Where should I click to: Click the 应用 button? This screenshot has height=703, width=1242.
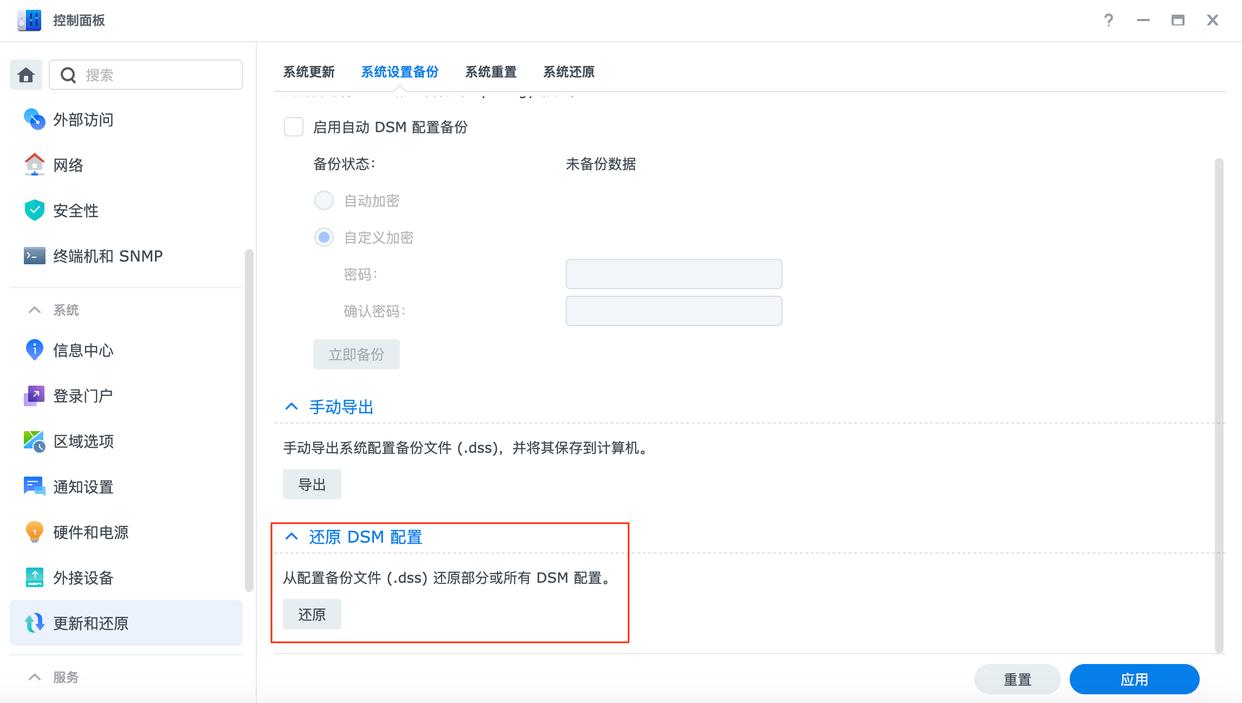coord(1134,679)
